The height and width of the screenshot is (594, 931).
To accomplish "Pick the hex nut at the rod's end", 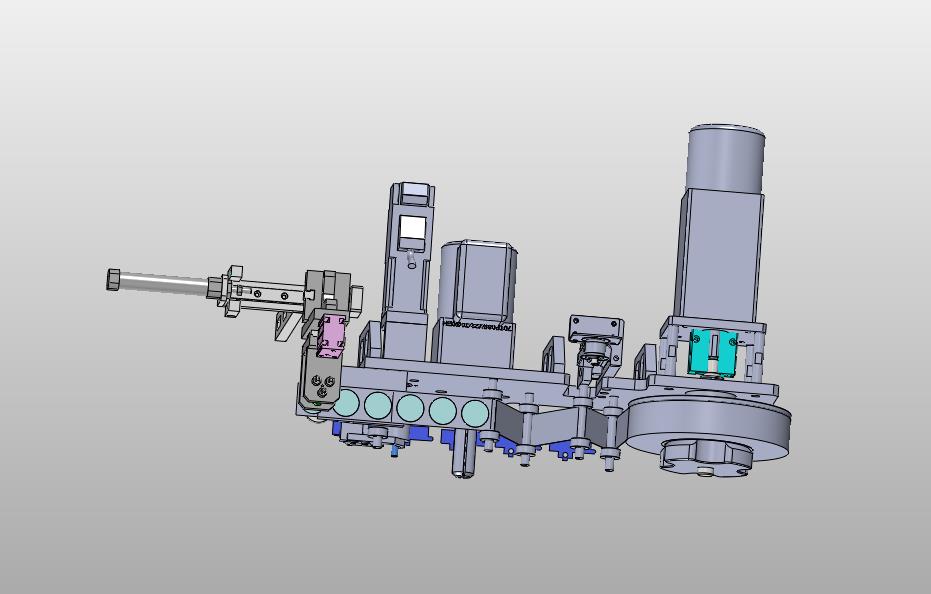I will [113, 279].
